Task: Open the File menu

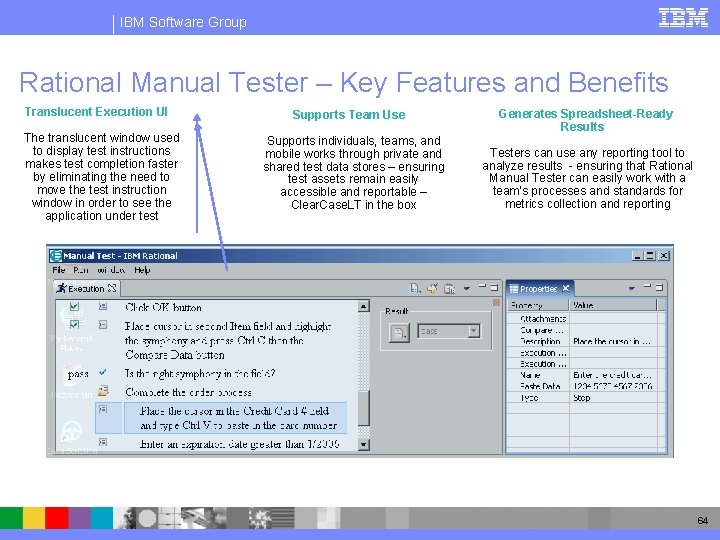Action: [x=58, y=270]
